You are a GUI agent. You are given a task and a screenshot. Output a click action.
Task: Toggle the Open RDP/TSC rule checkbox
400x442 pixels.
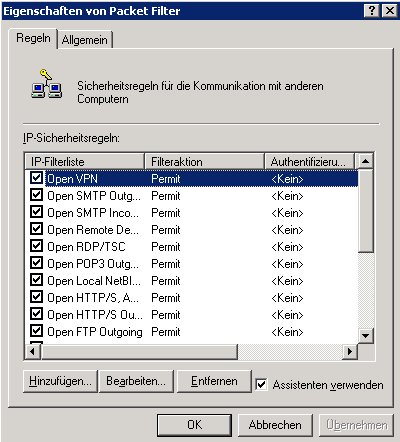[x=36, y=246]
